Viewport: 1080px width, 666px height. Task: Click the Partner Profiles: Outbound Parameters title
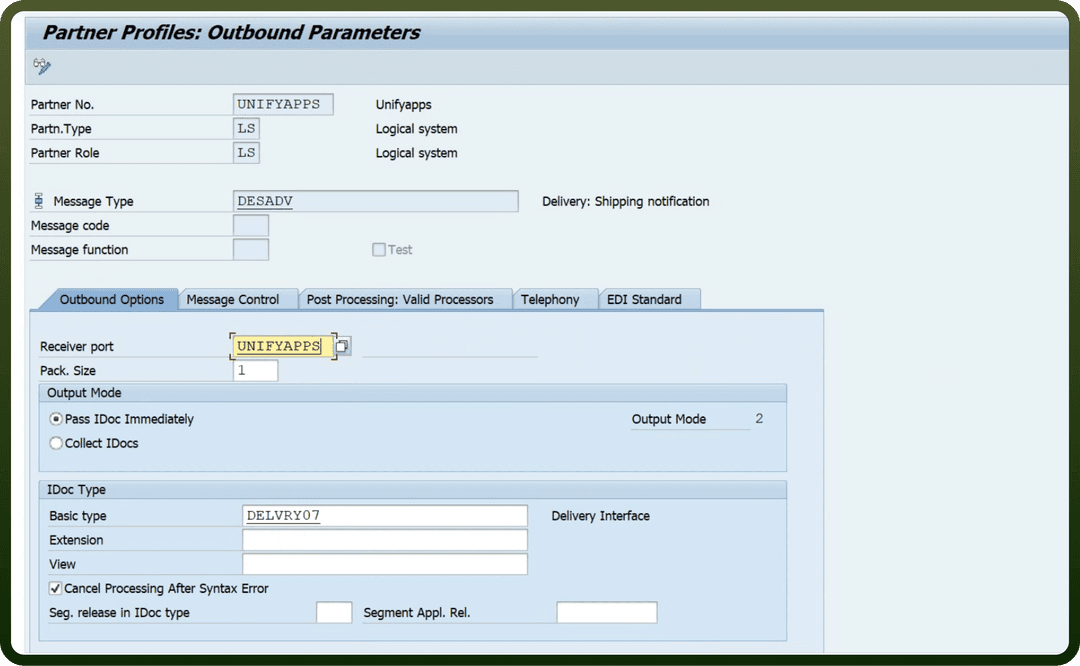tap(231, 32)
